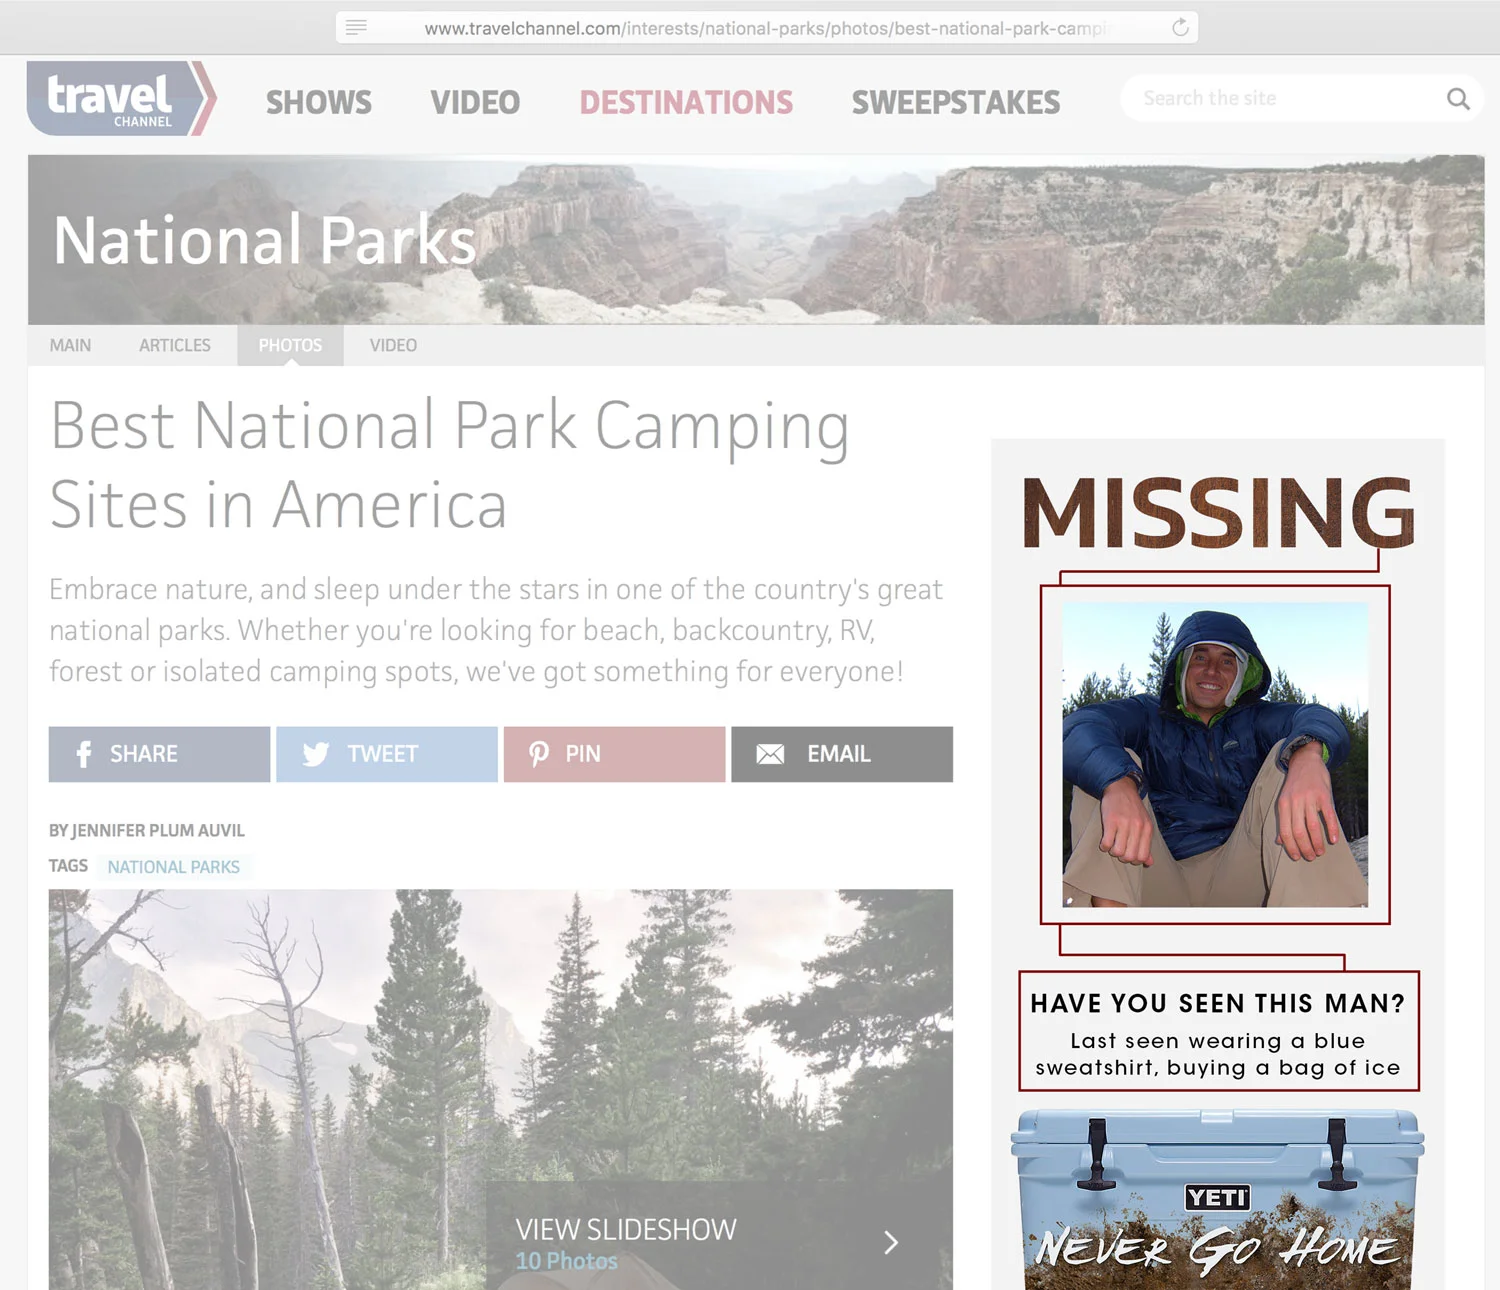1500x1290 pixels.
Task: Open the Shows menu
Action: [x=319, y=102]
